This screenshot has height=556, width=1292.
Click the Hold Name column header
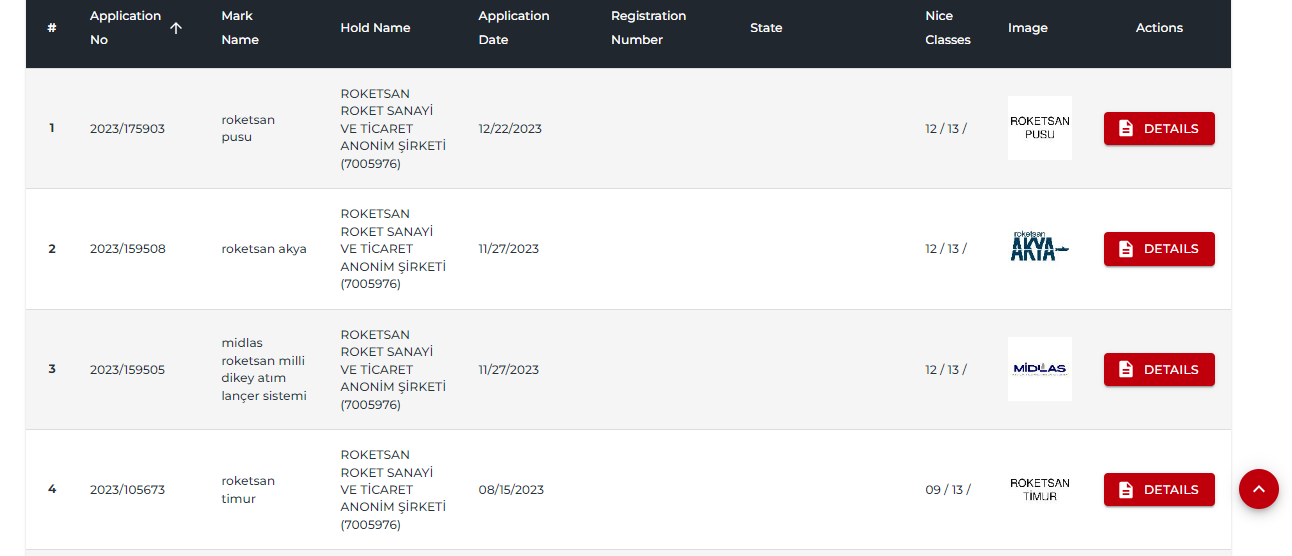point(375,28)
